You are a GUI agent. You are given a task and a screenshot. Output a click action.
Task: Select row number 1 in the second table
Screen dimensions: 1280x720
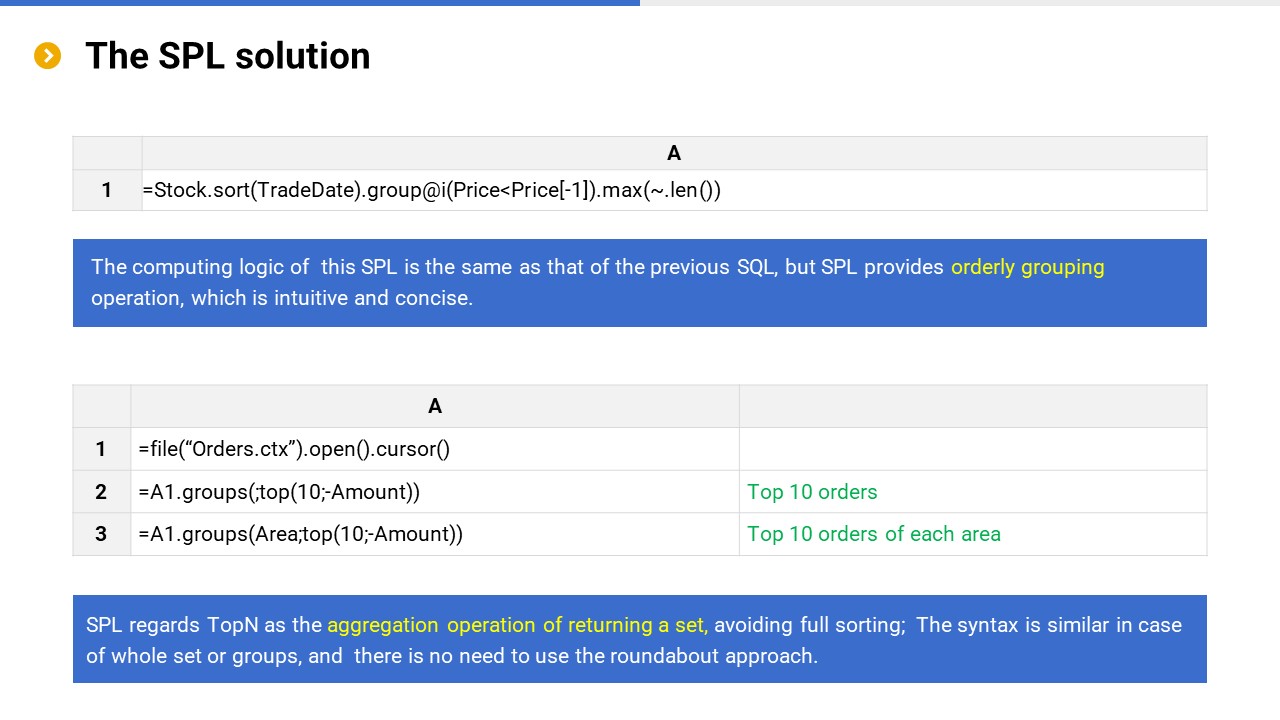click(x=101, y=449)
